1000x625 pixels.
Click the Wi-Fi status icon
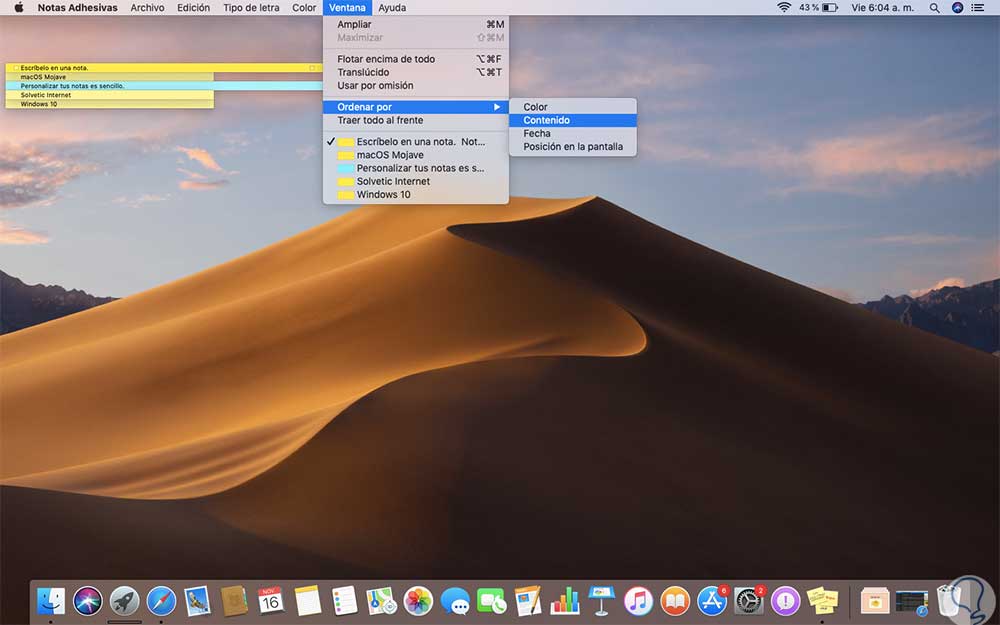[784, 8]
